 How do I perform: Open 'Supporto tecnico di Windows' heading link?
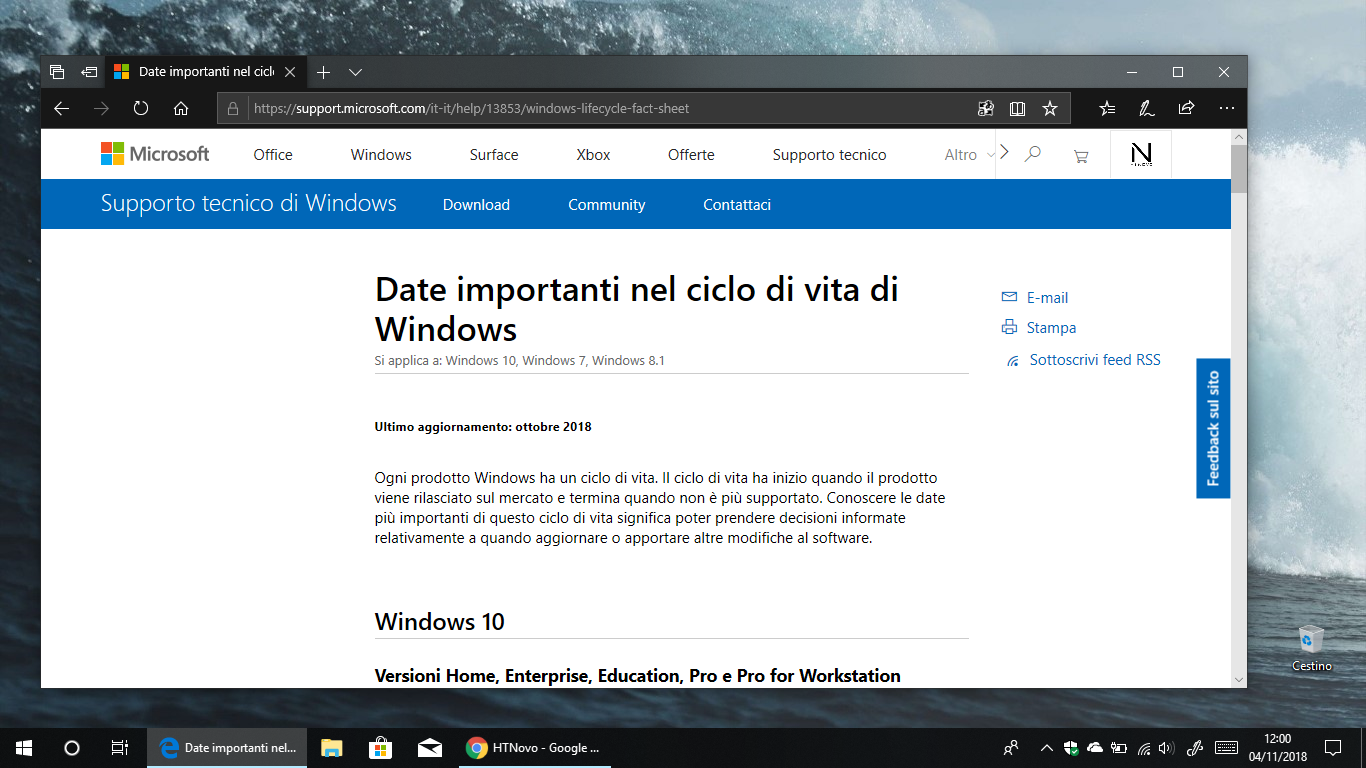click(x=249, y=203)
